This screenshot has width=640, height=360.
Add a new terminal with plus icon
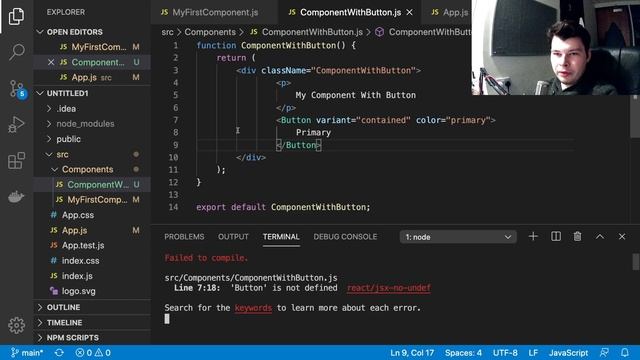(533, 236)
